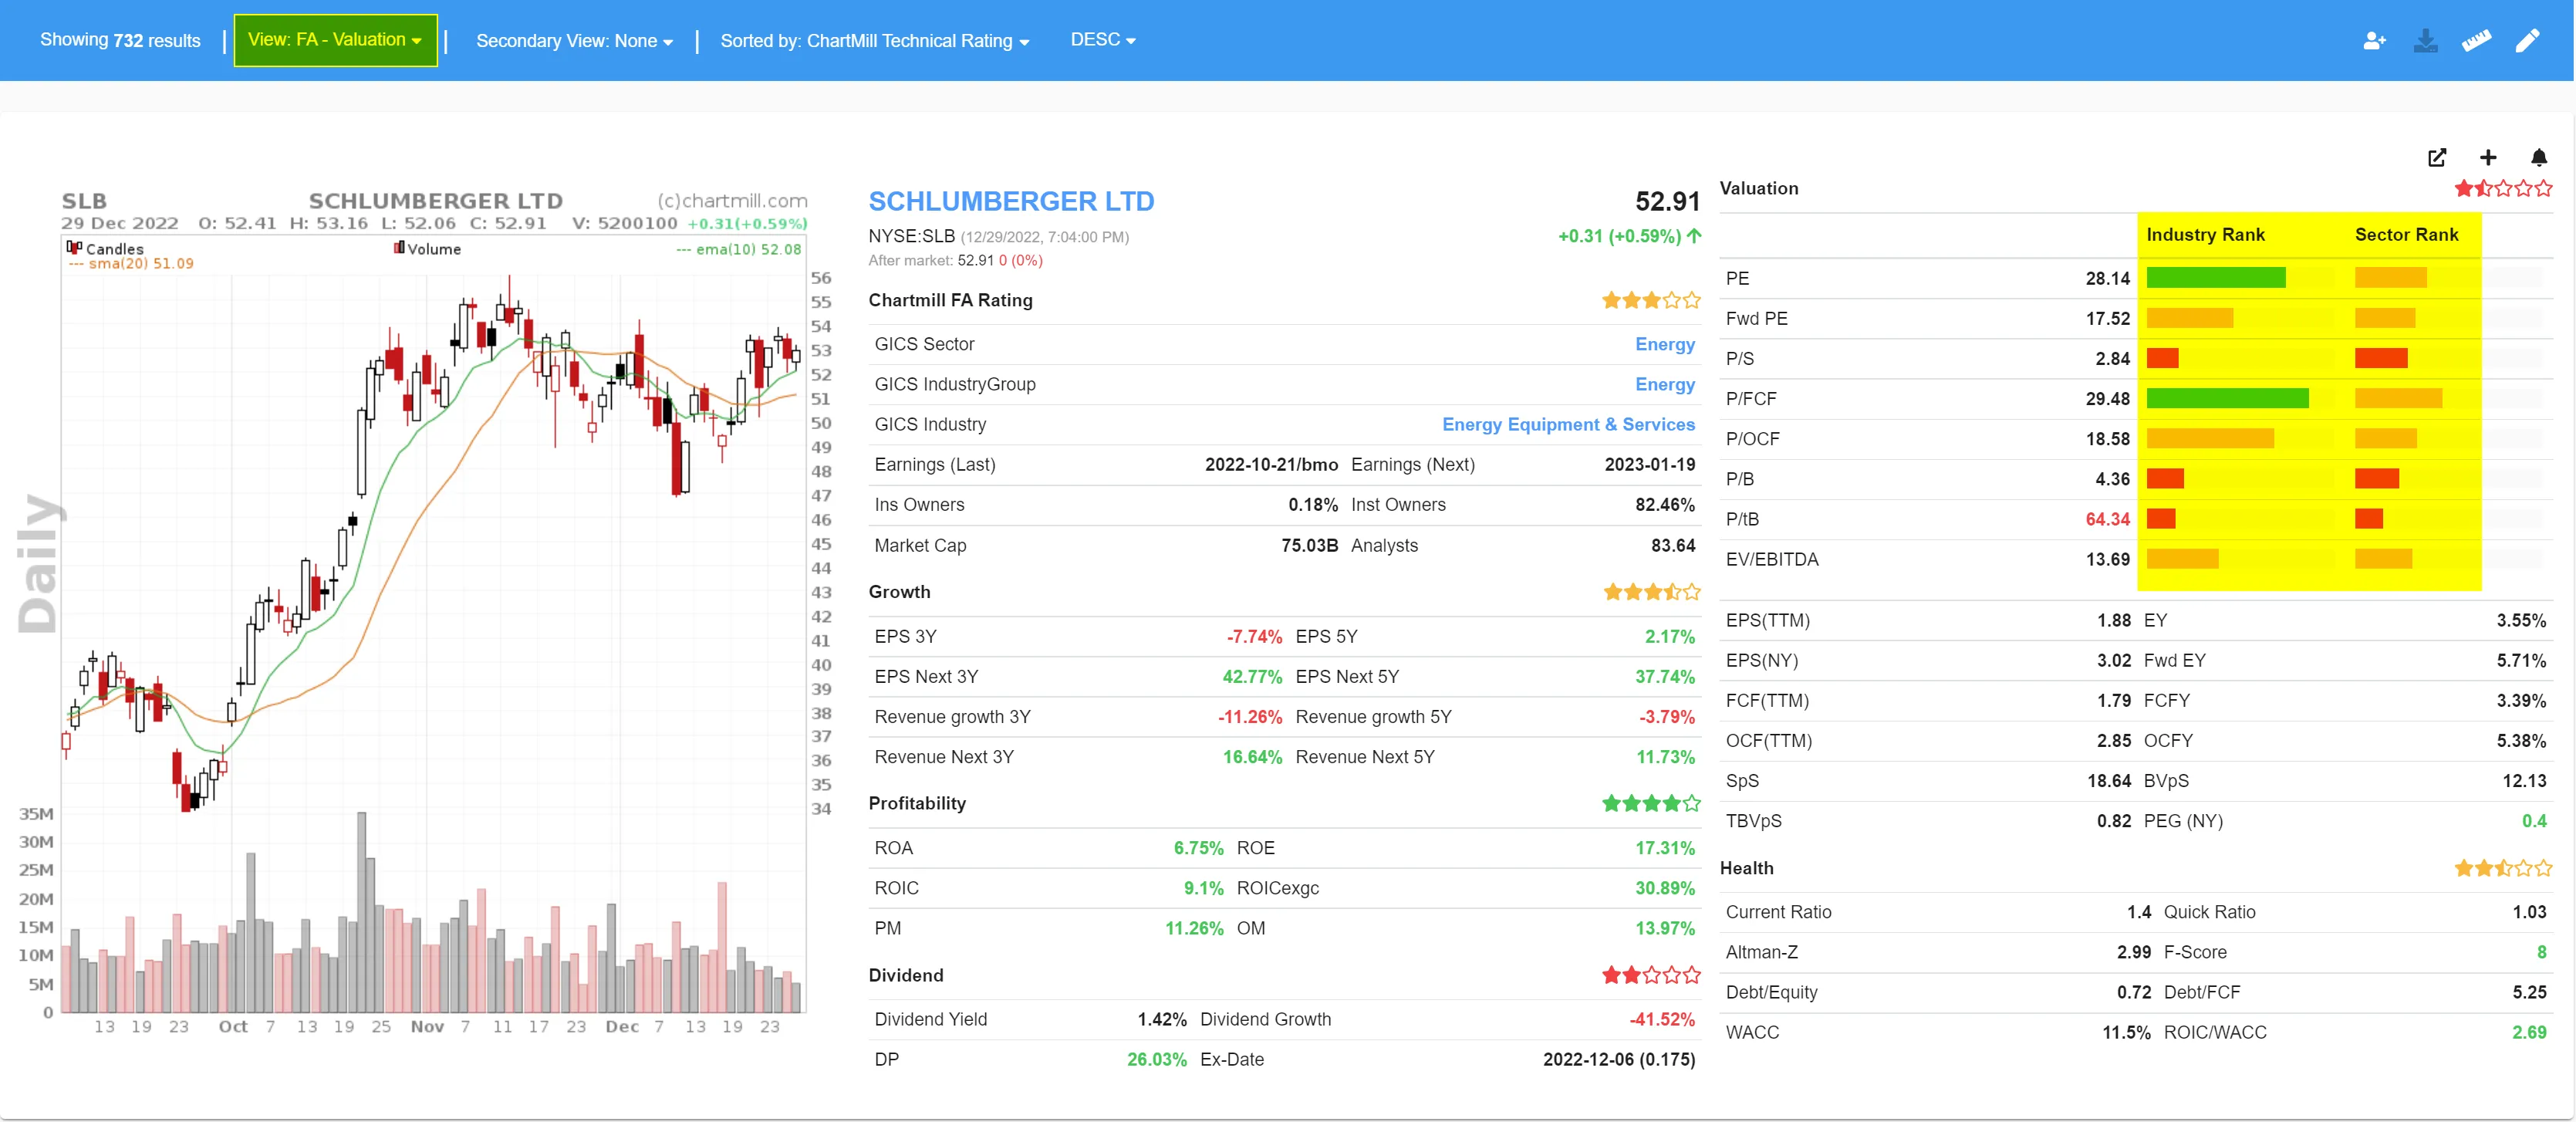Viewport: 2576px width, 1122px height.
Task: Click the ROE value 17.31%
Action: [x=1665, y=848]
